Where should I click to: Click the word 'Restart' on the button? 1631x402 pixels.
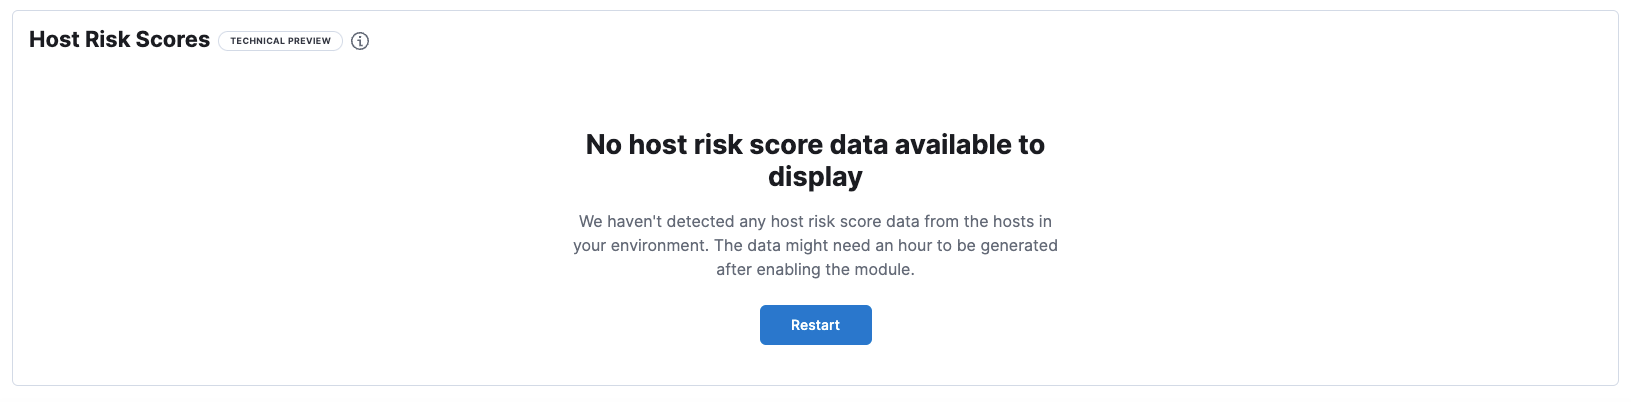point(815,325)
